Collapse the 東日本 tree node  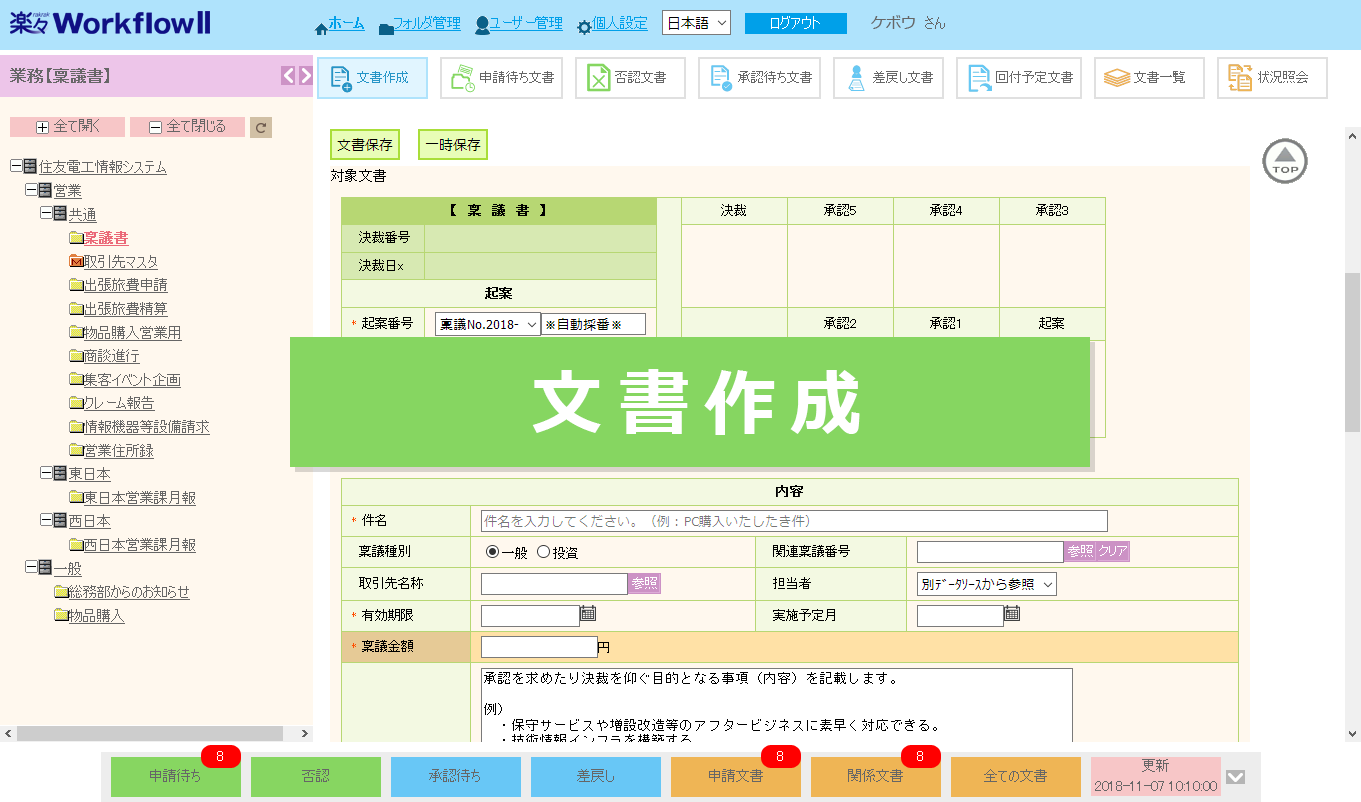click(x=46, y=474)
